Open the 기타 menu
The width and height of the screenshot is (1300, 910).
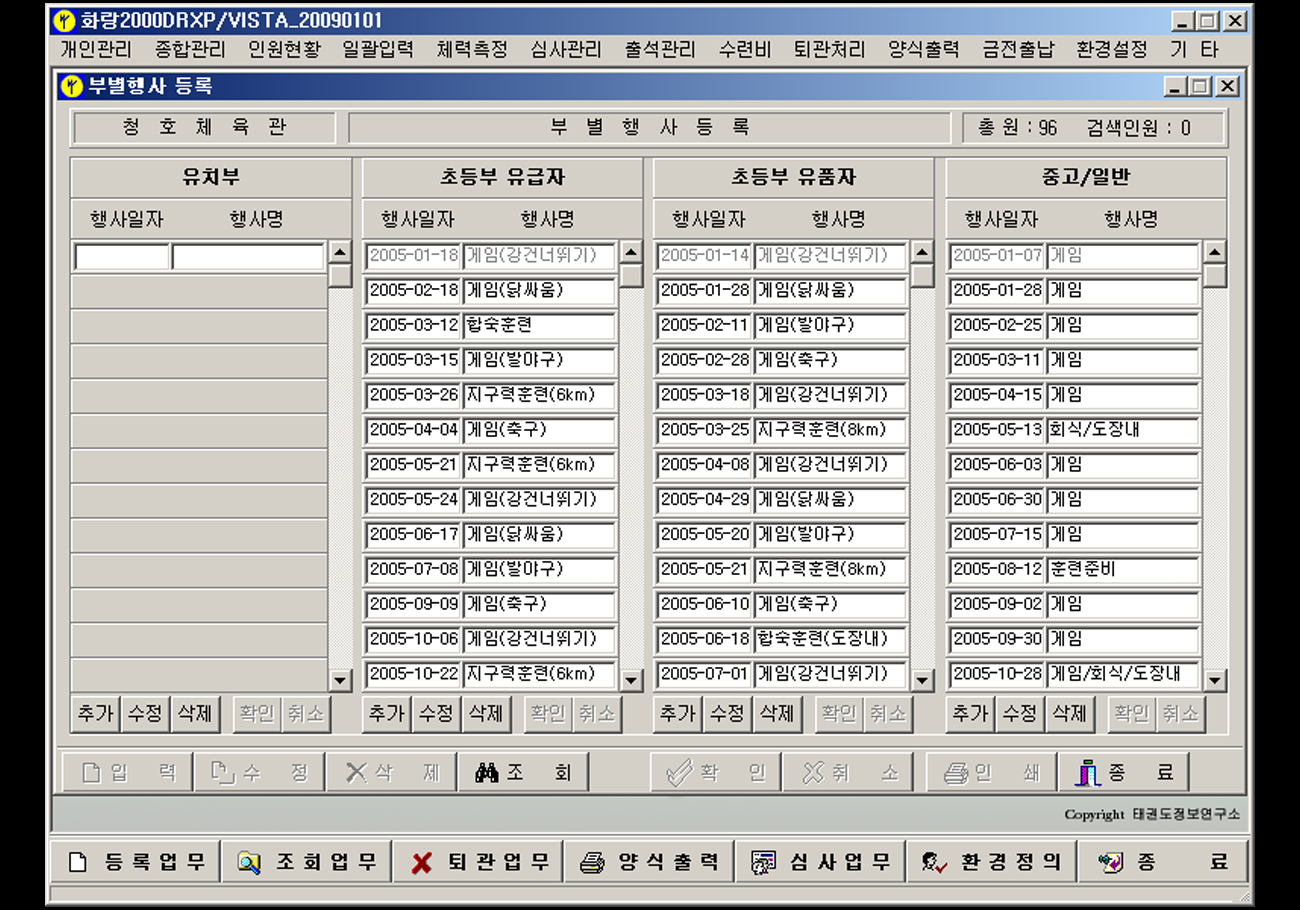(x=1195, y=49)
